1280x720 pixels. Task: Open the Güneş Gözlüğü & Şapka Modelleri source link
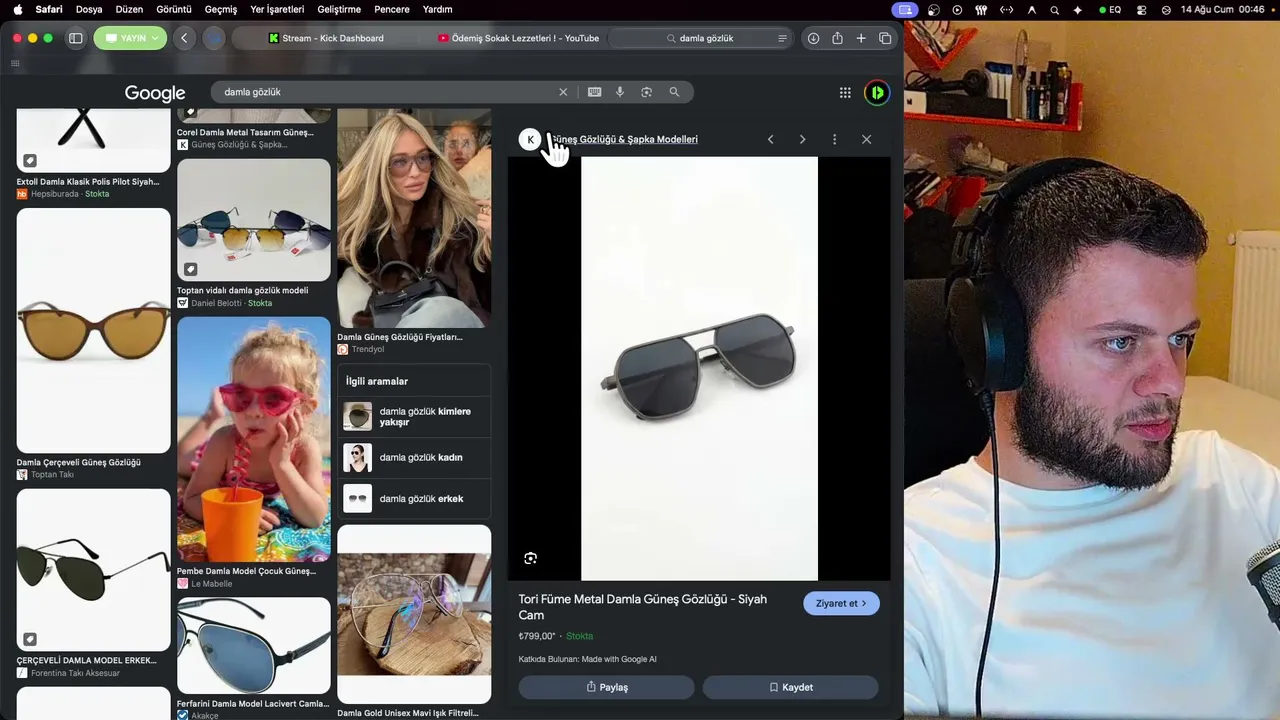pos(623,139)
